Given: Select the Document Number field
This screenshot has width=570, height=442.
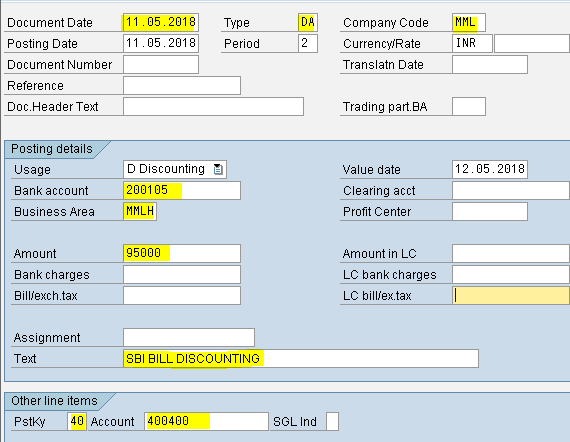Looking at the screenshot, I should point(161,64).
